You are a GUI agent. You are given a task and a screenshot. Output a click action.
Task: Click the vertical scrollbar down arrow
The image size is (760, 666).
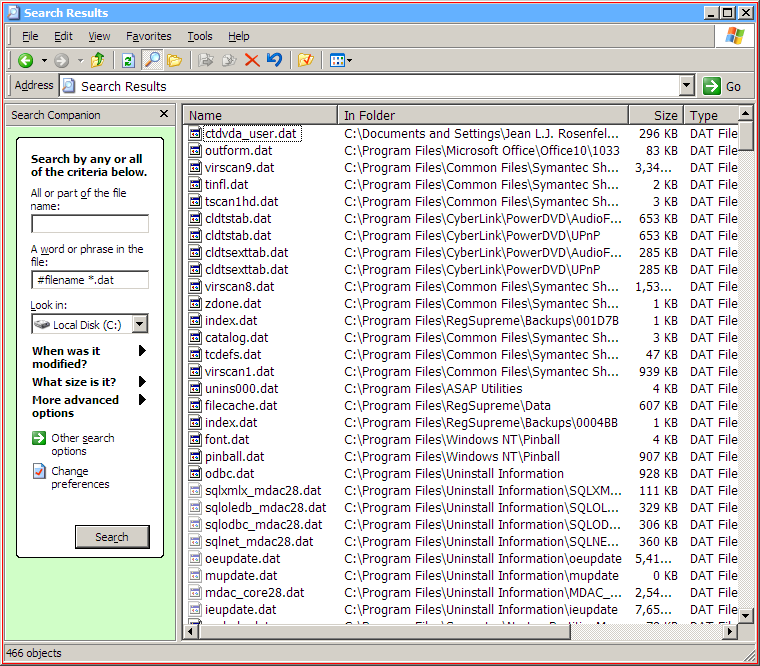coord(745,616)
